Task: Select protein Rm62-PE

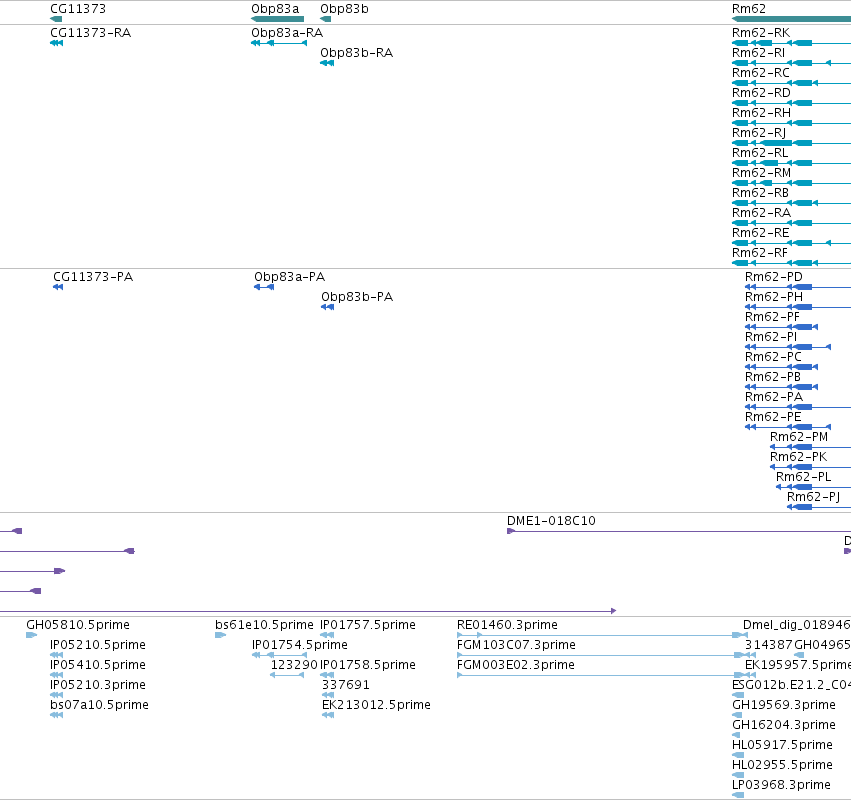Action: [x=773, y=417]
